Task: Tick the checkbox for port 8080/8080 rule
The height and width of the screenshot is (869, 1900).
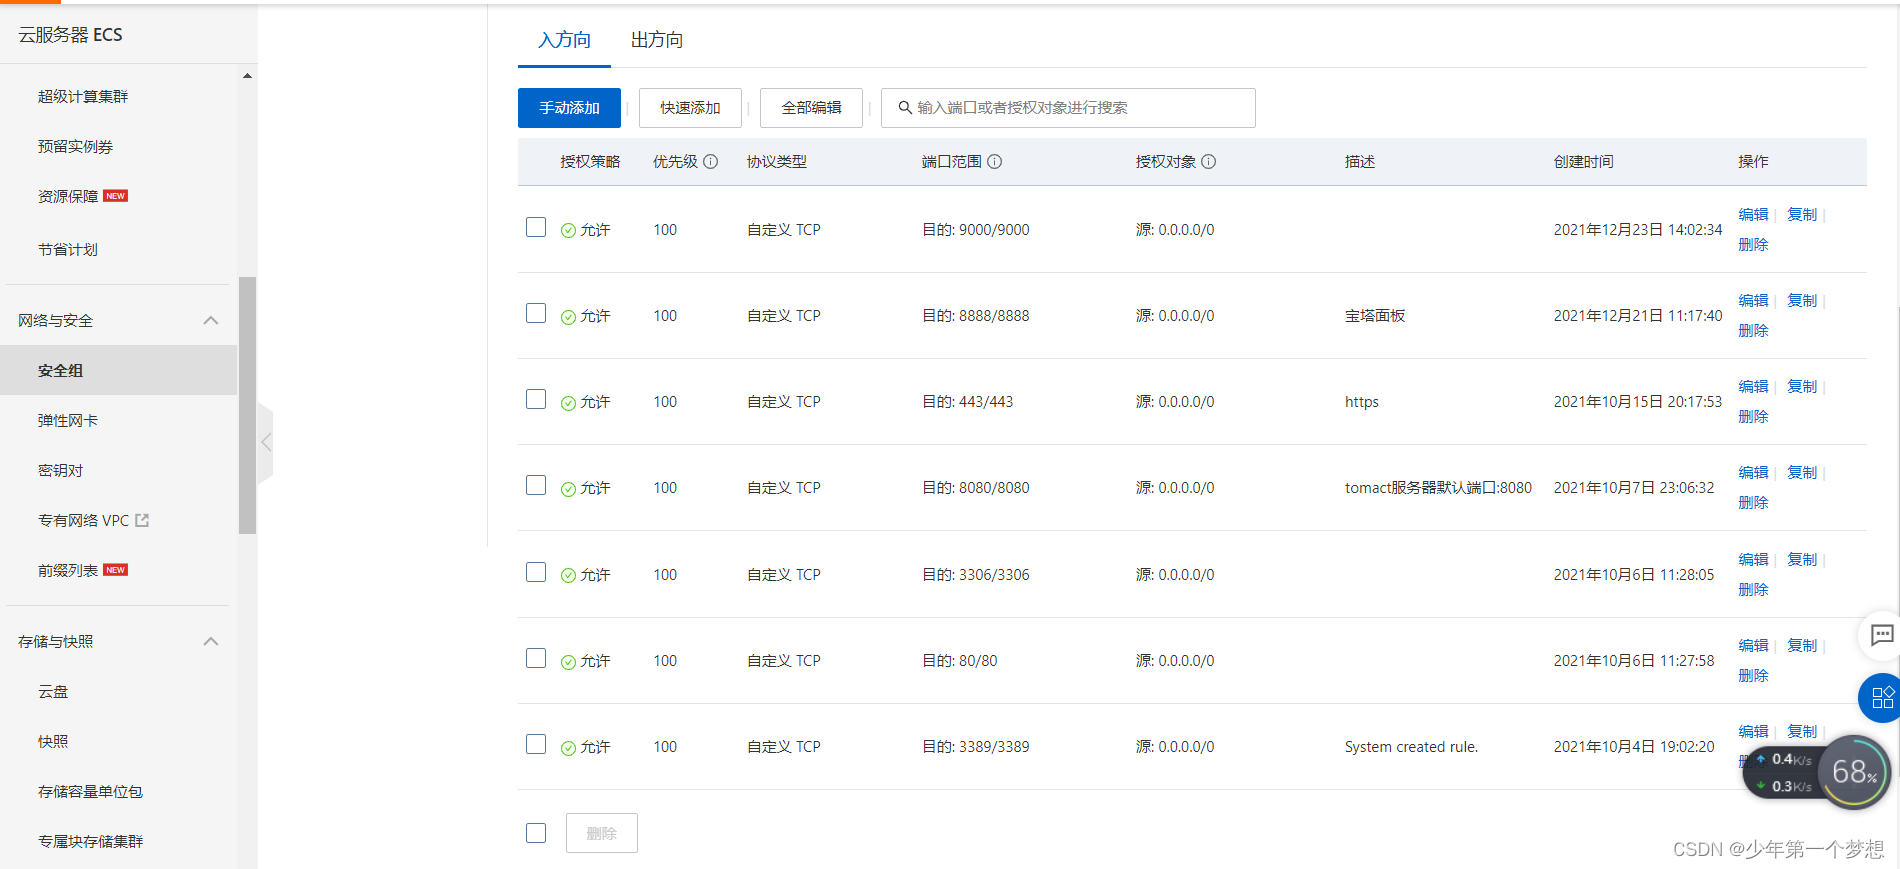Action: pyautogui.click(x=536, y=485)
